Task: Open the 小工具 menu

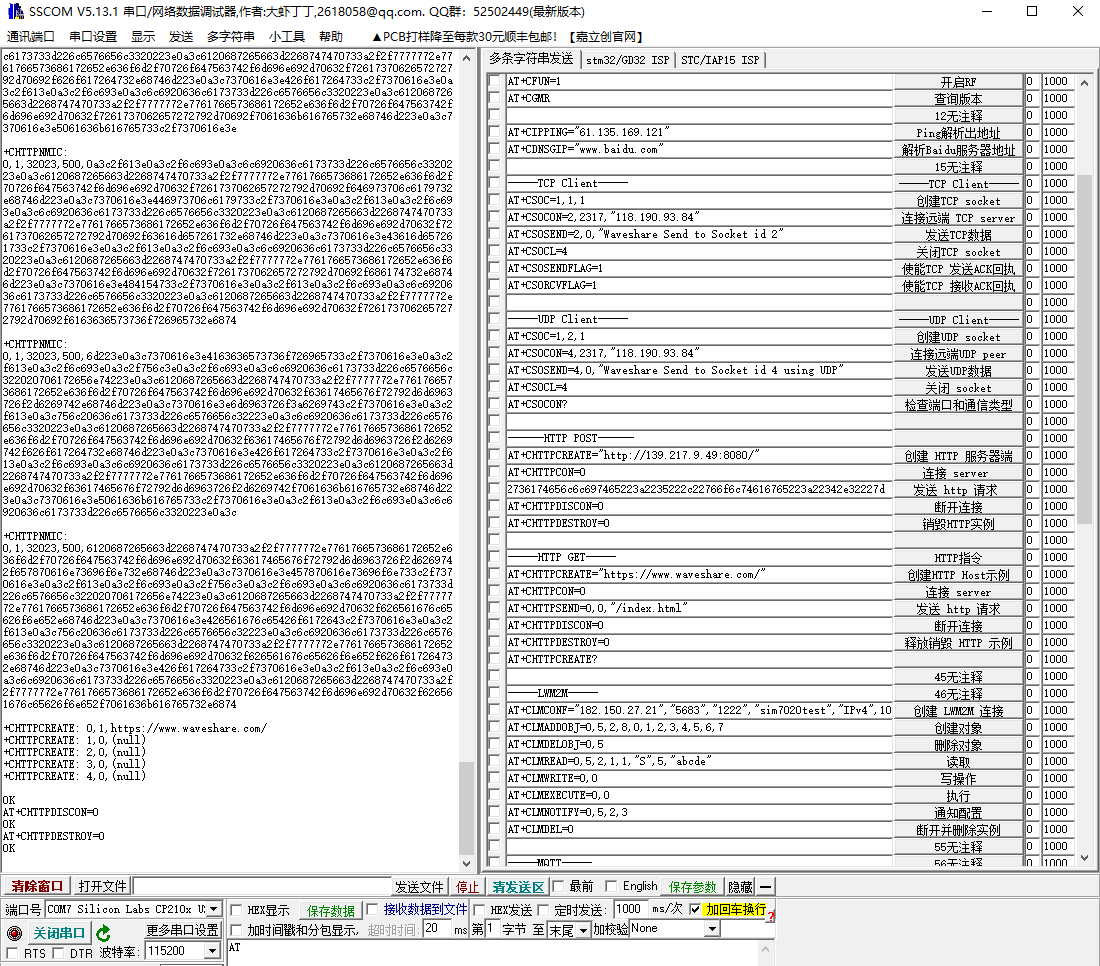Action: (286, 36)
